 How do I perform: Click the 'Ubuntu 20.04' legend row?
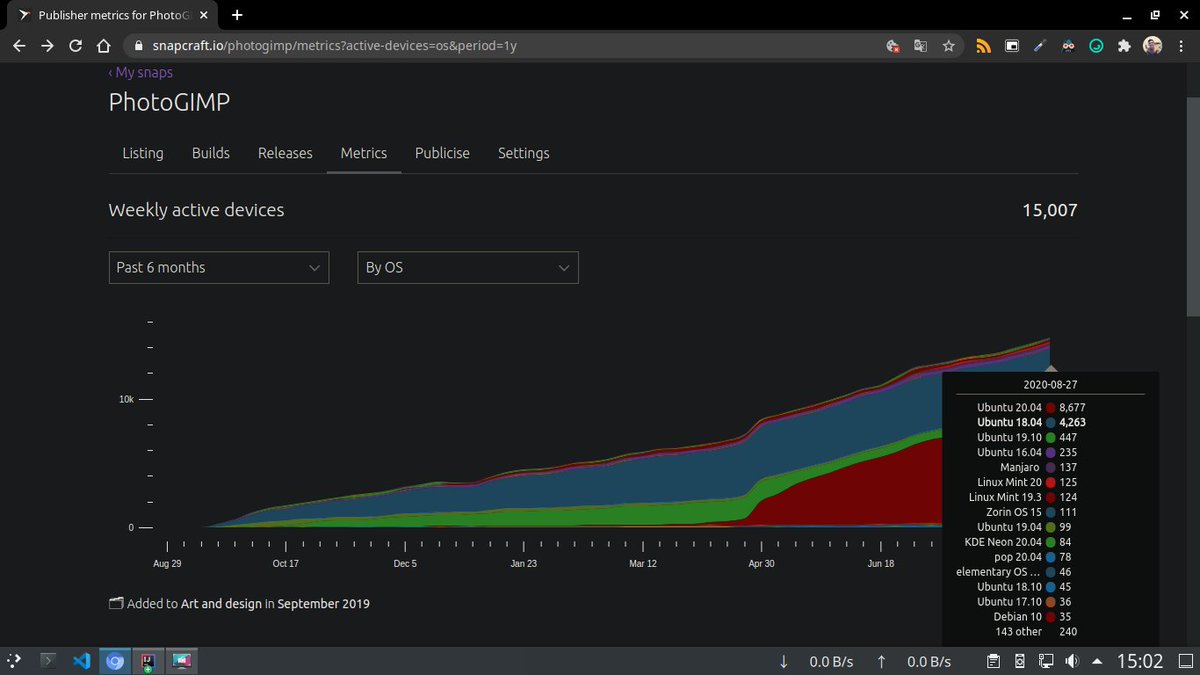(1031, 408)
